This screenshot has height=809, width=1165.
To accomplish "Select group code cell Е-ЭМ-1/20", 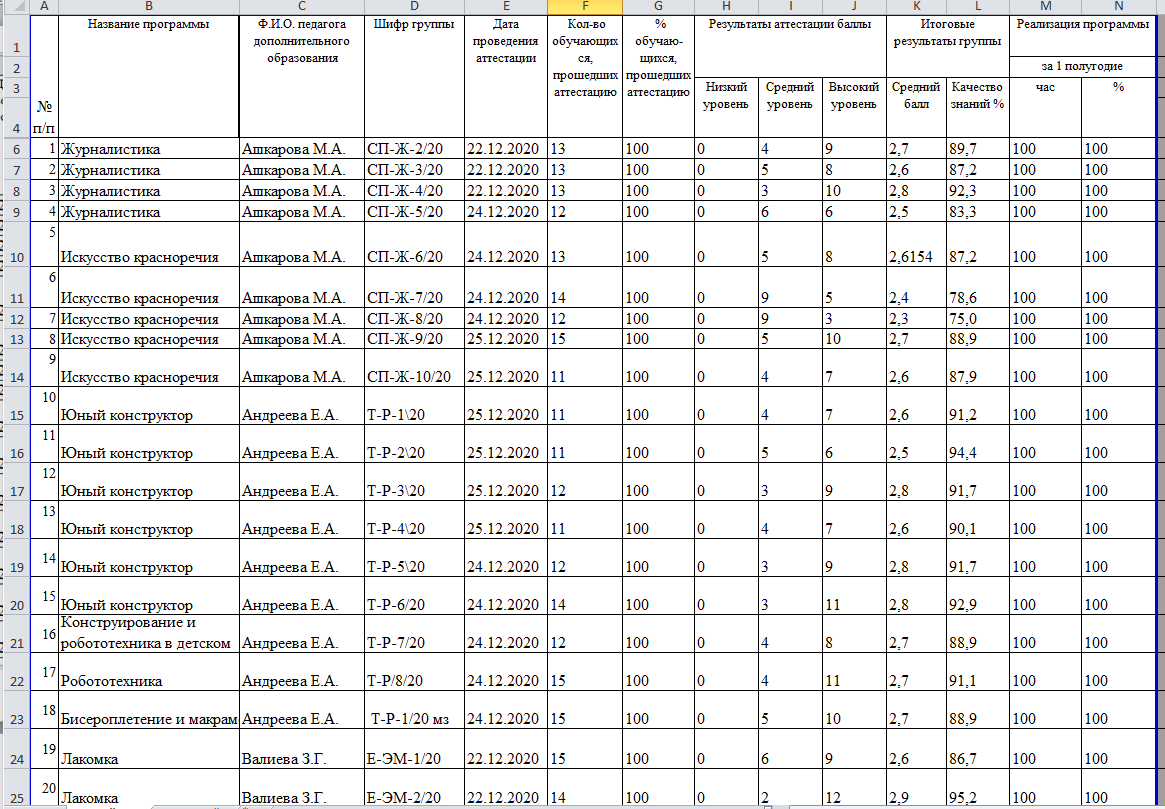I will [x=414, y=749].
